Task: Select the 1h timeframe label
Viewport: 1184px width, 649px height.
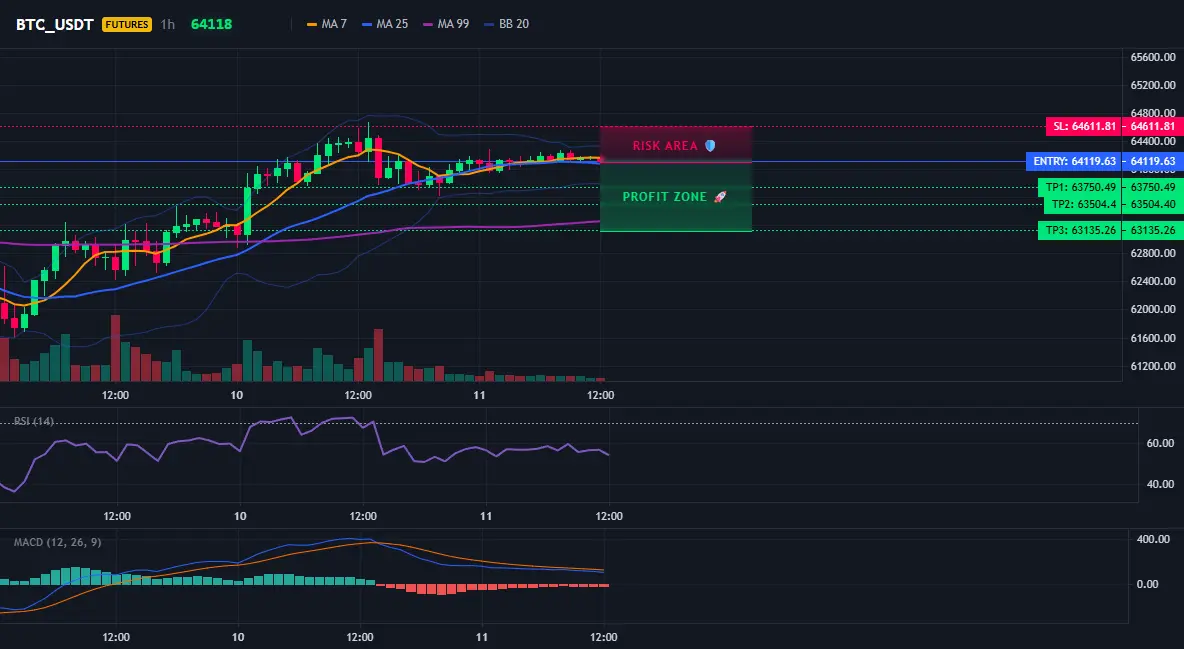Action: (x=168, y=24)
